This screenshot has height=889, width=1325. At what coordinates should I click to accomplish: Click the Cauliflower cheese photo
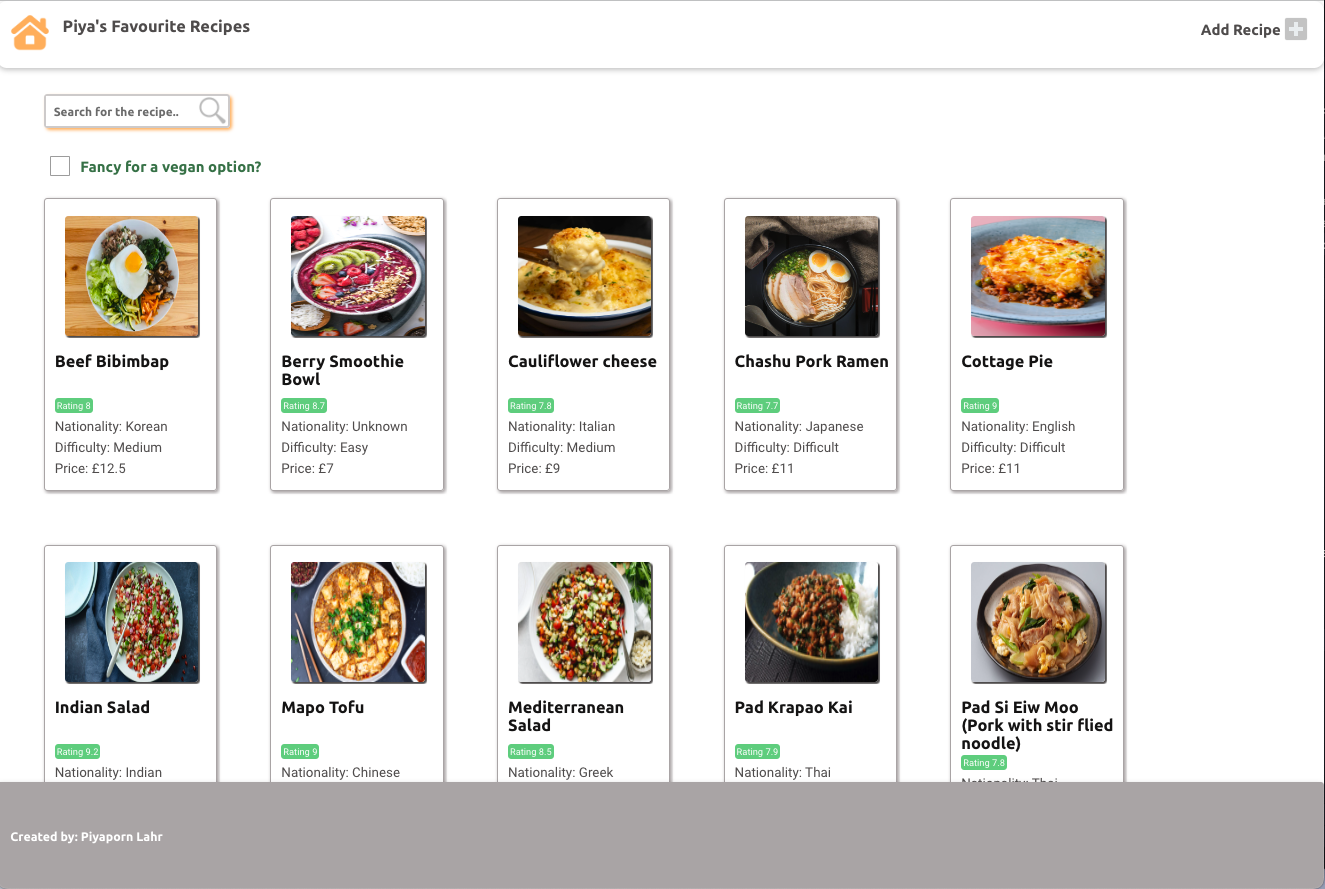pos(584,276)
